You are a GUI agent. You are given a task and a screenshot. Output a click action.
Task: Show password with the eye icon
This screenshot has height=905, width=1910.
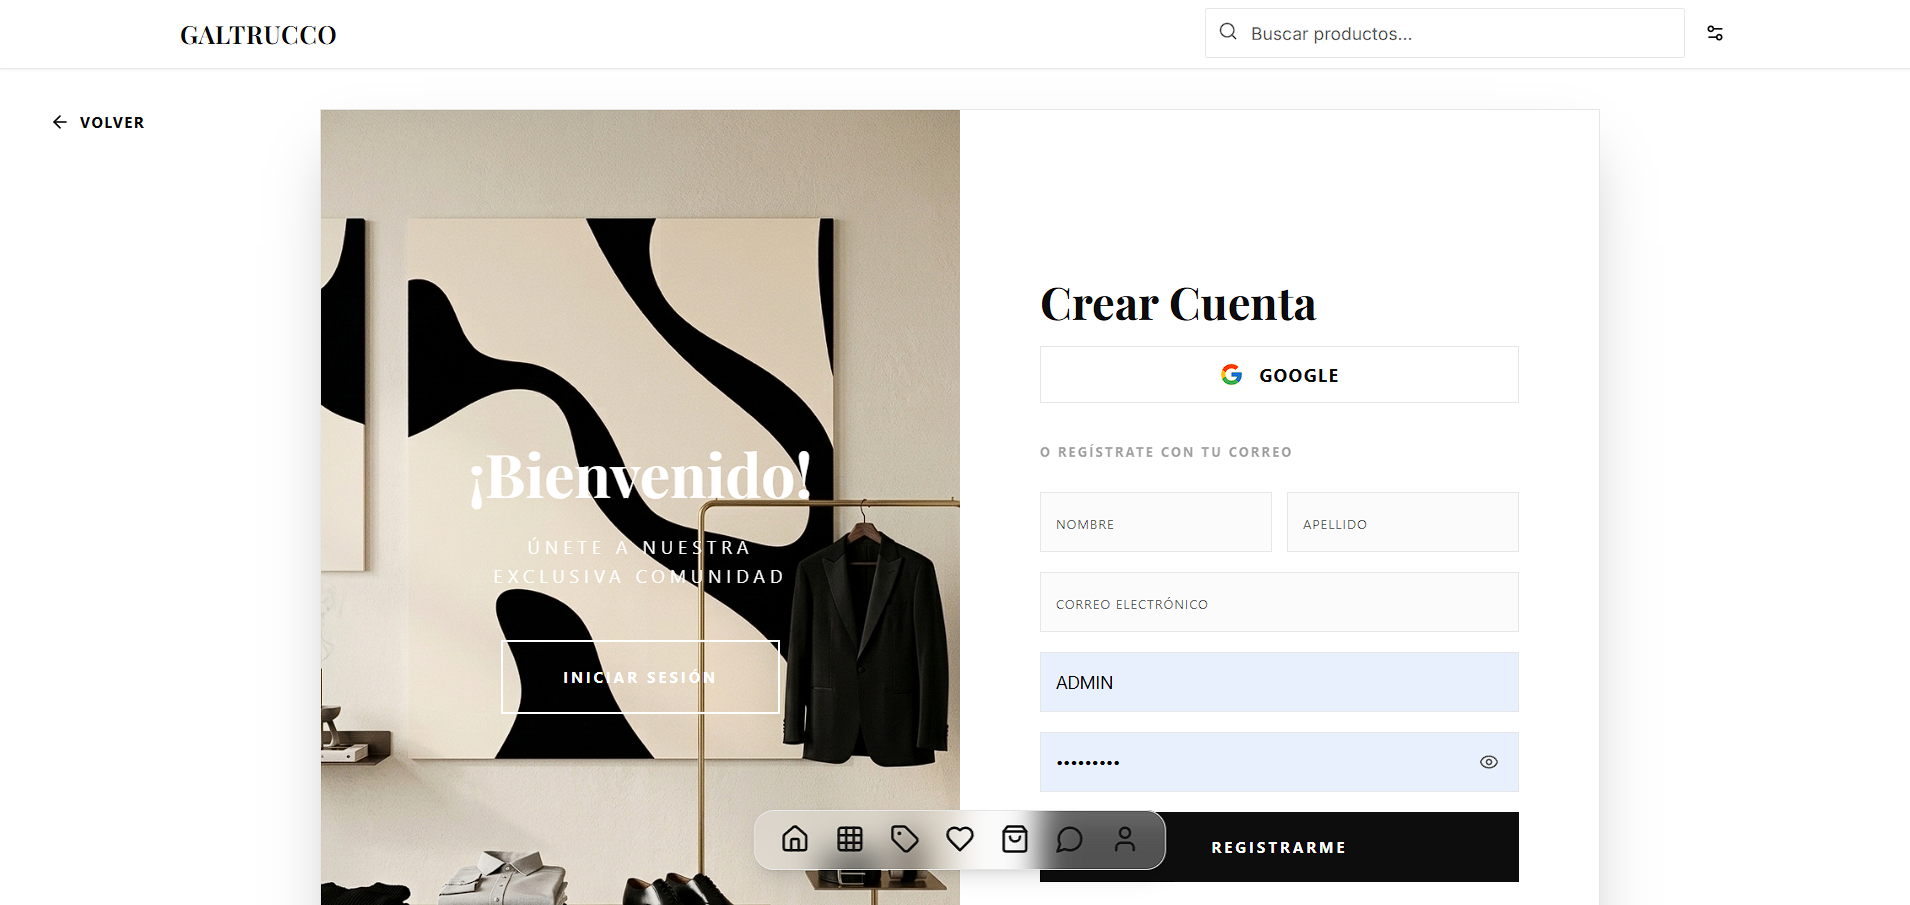[x=1489, y=762]
